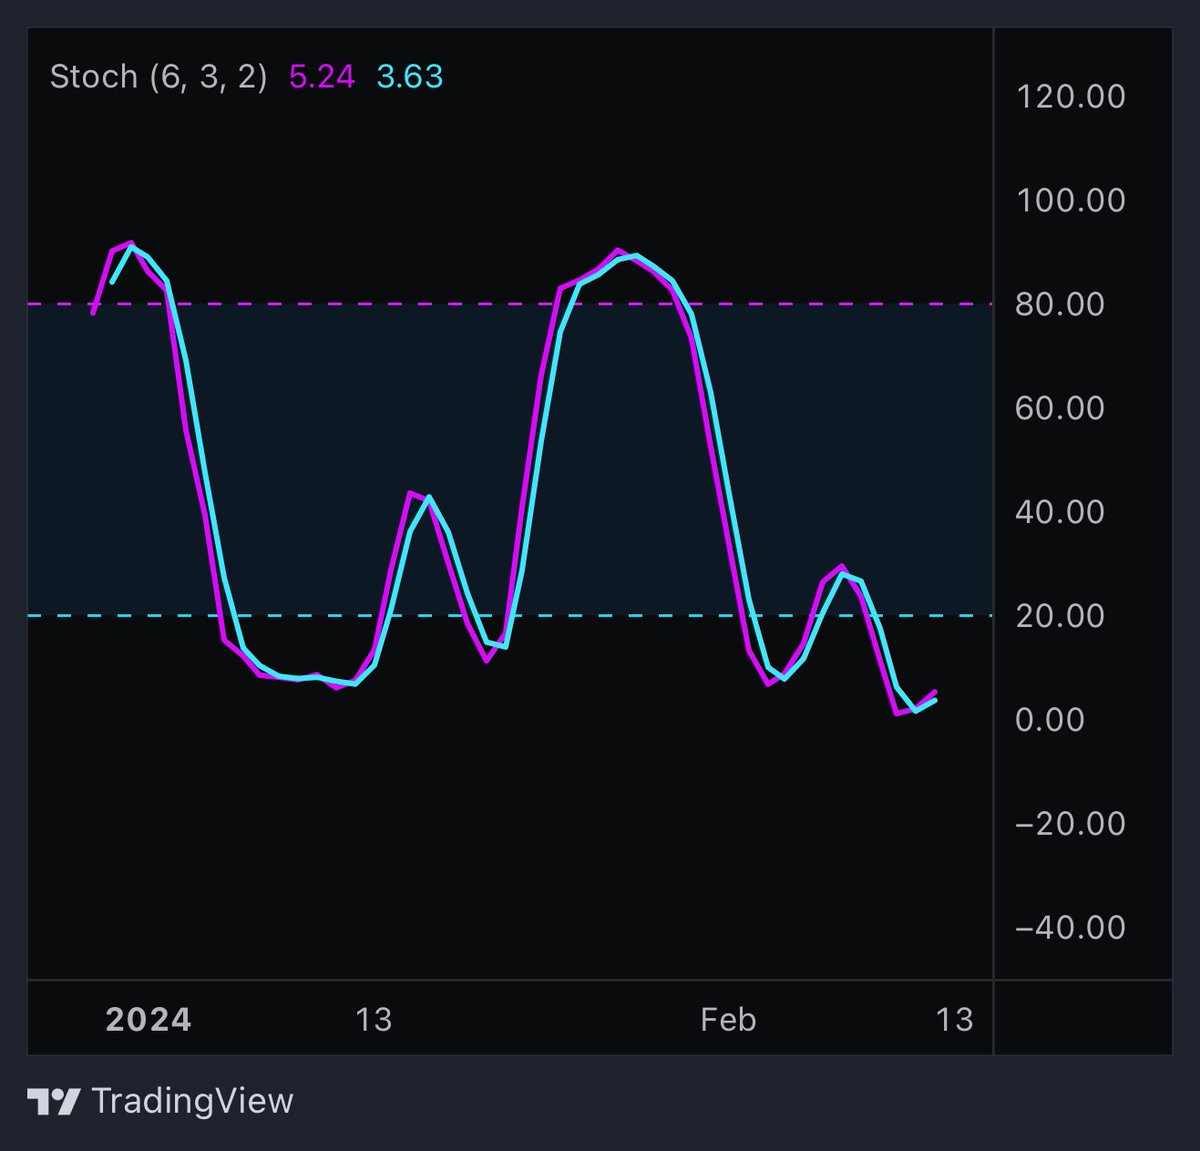Click the Stoch (6, 3, 2) indicator title
Viewport: 1200px width, 1151px height.
tap(158, 77)
